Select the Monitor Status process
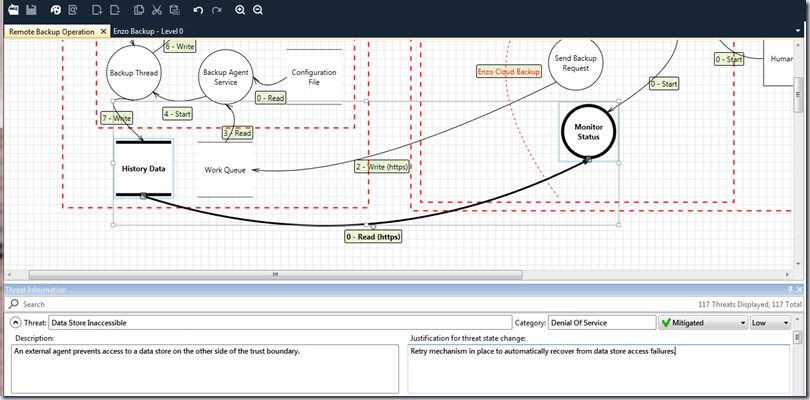Image resolution: width=810 pixels, height=400 pixels. click(588, 132)
